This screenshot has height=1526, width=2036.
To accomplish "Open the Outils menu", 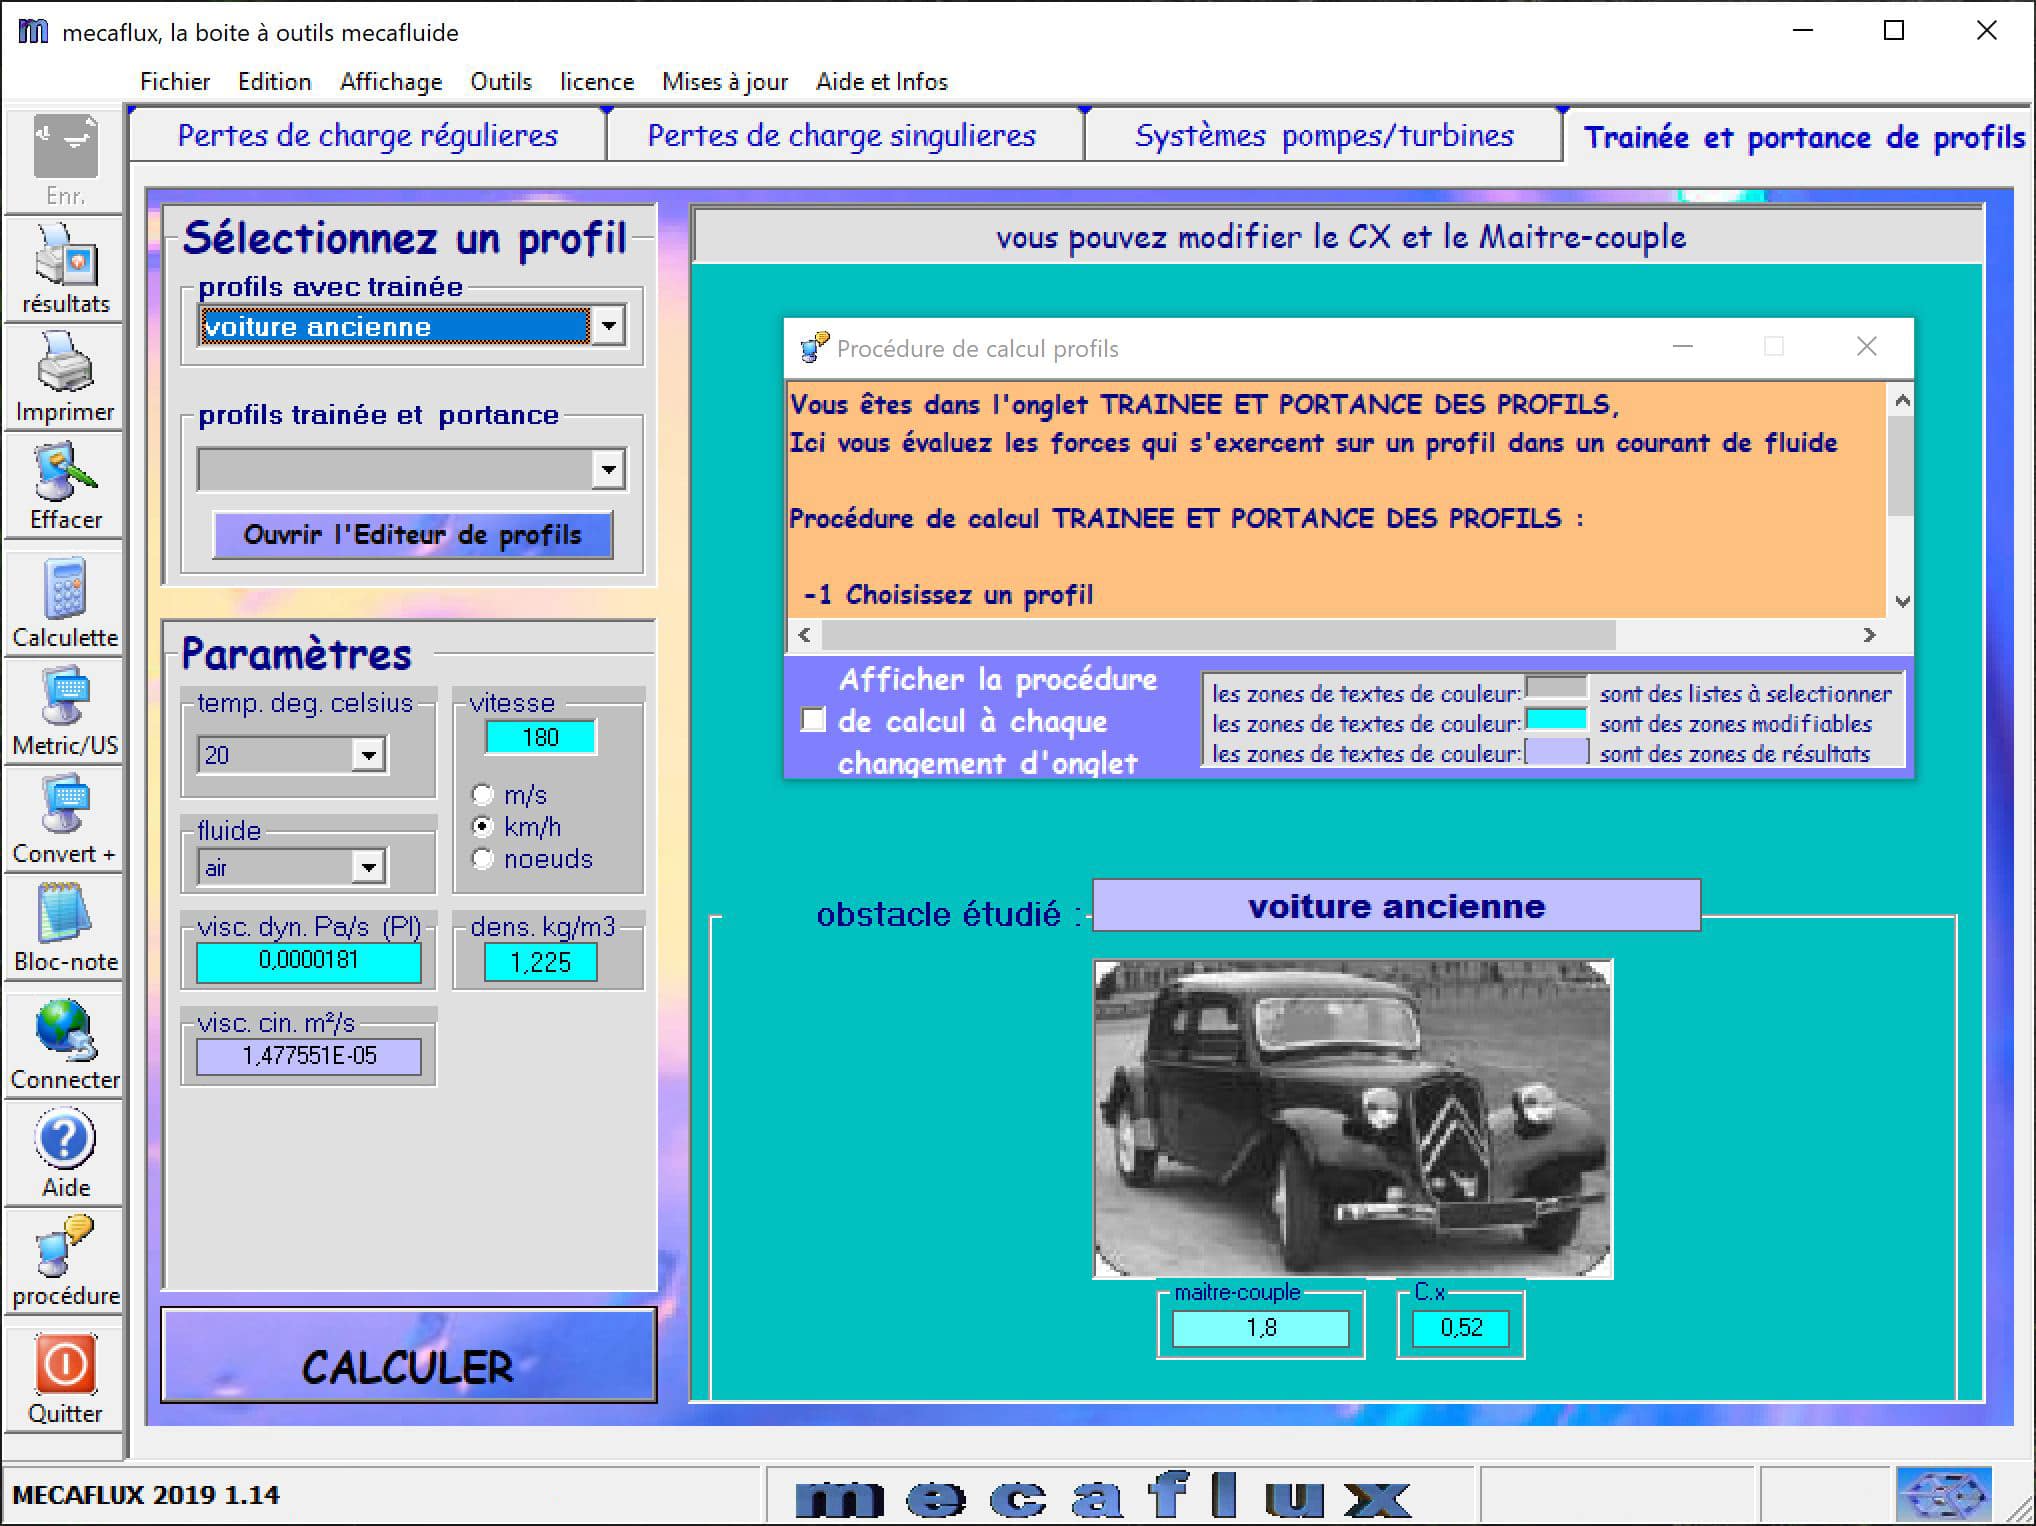I will (501, 82).
